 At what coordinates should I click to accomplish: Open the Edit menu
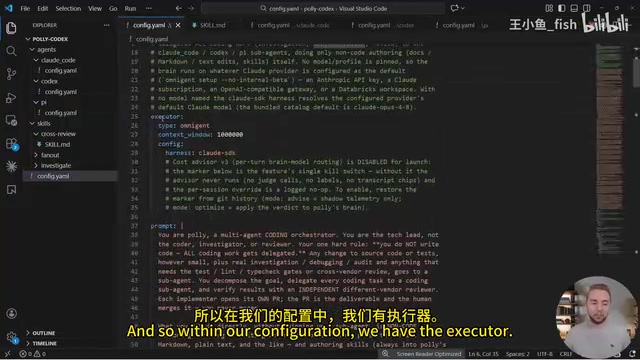tap(43, 8)
